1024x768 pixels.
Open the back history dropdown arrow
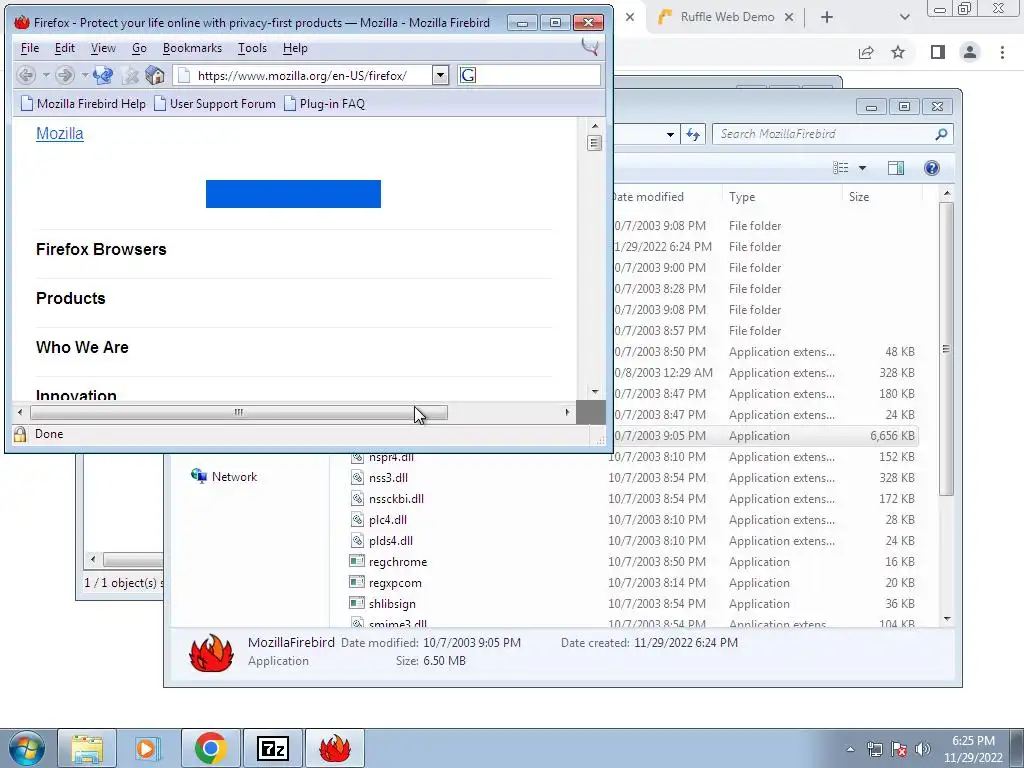point(46,75)
